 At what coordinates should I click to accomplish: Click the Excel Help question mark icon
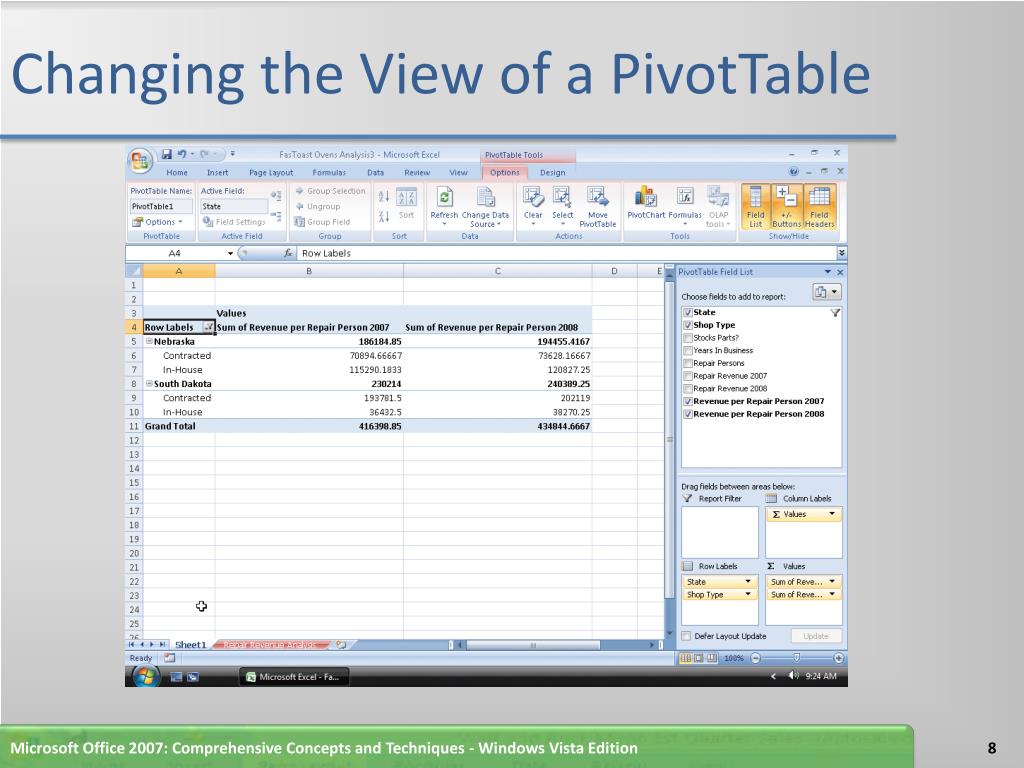(x=793, y=172)
